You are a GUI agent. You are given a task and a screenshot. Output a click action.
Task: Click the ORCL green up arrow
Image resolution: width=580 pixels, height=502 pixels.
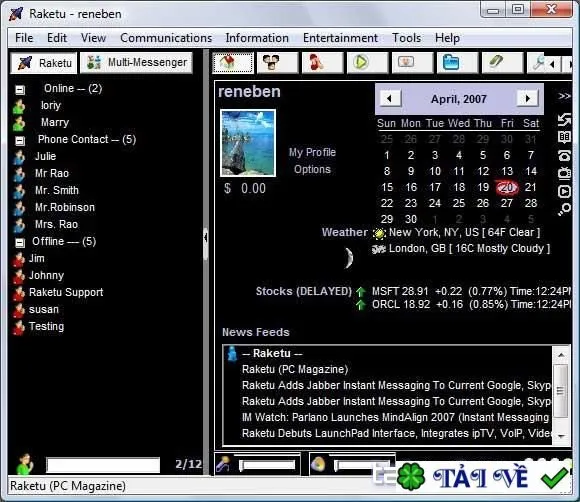pos(361,305)
